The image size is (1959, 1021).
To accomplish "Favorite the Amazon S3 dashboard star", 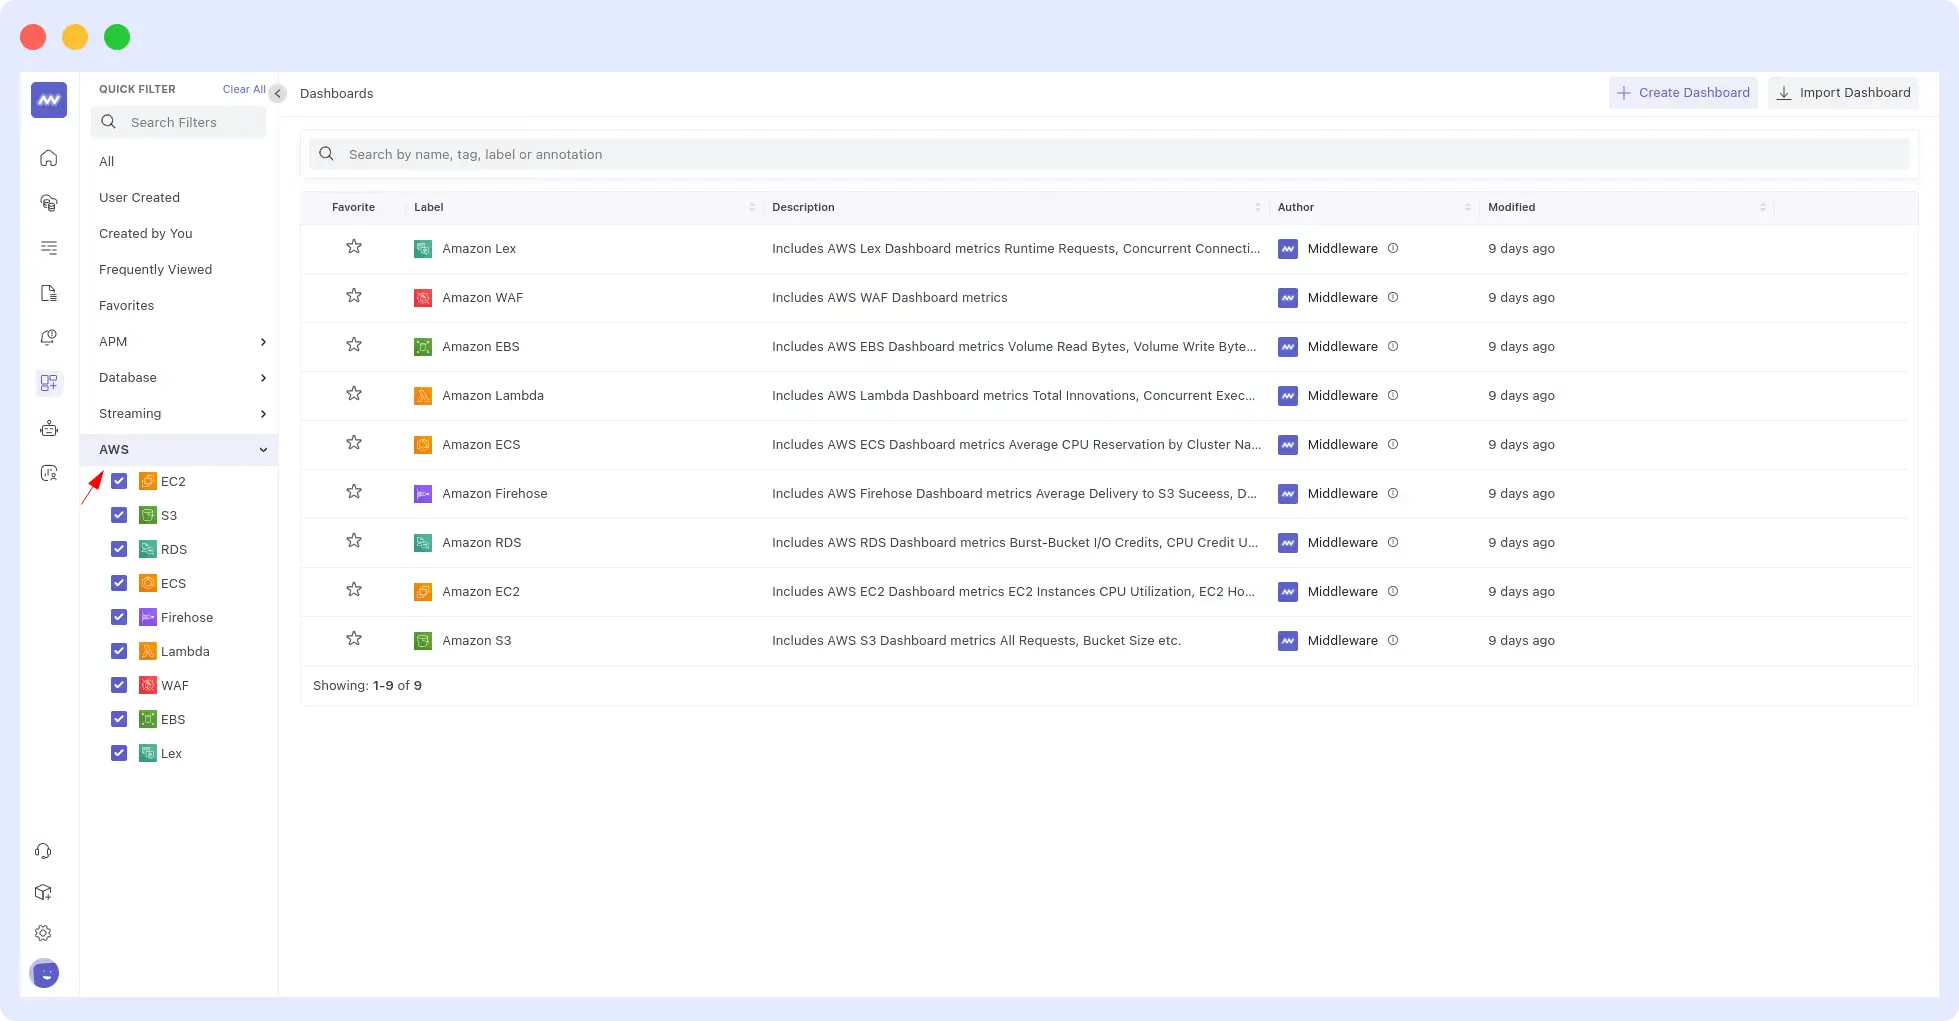I will coord(354,639).
